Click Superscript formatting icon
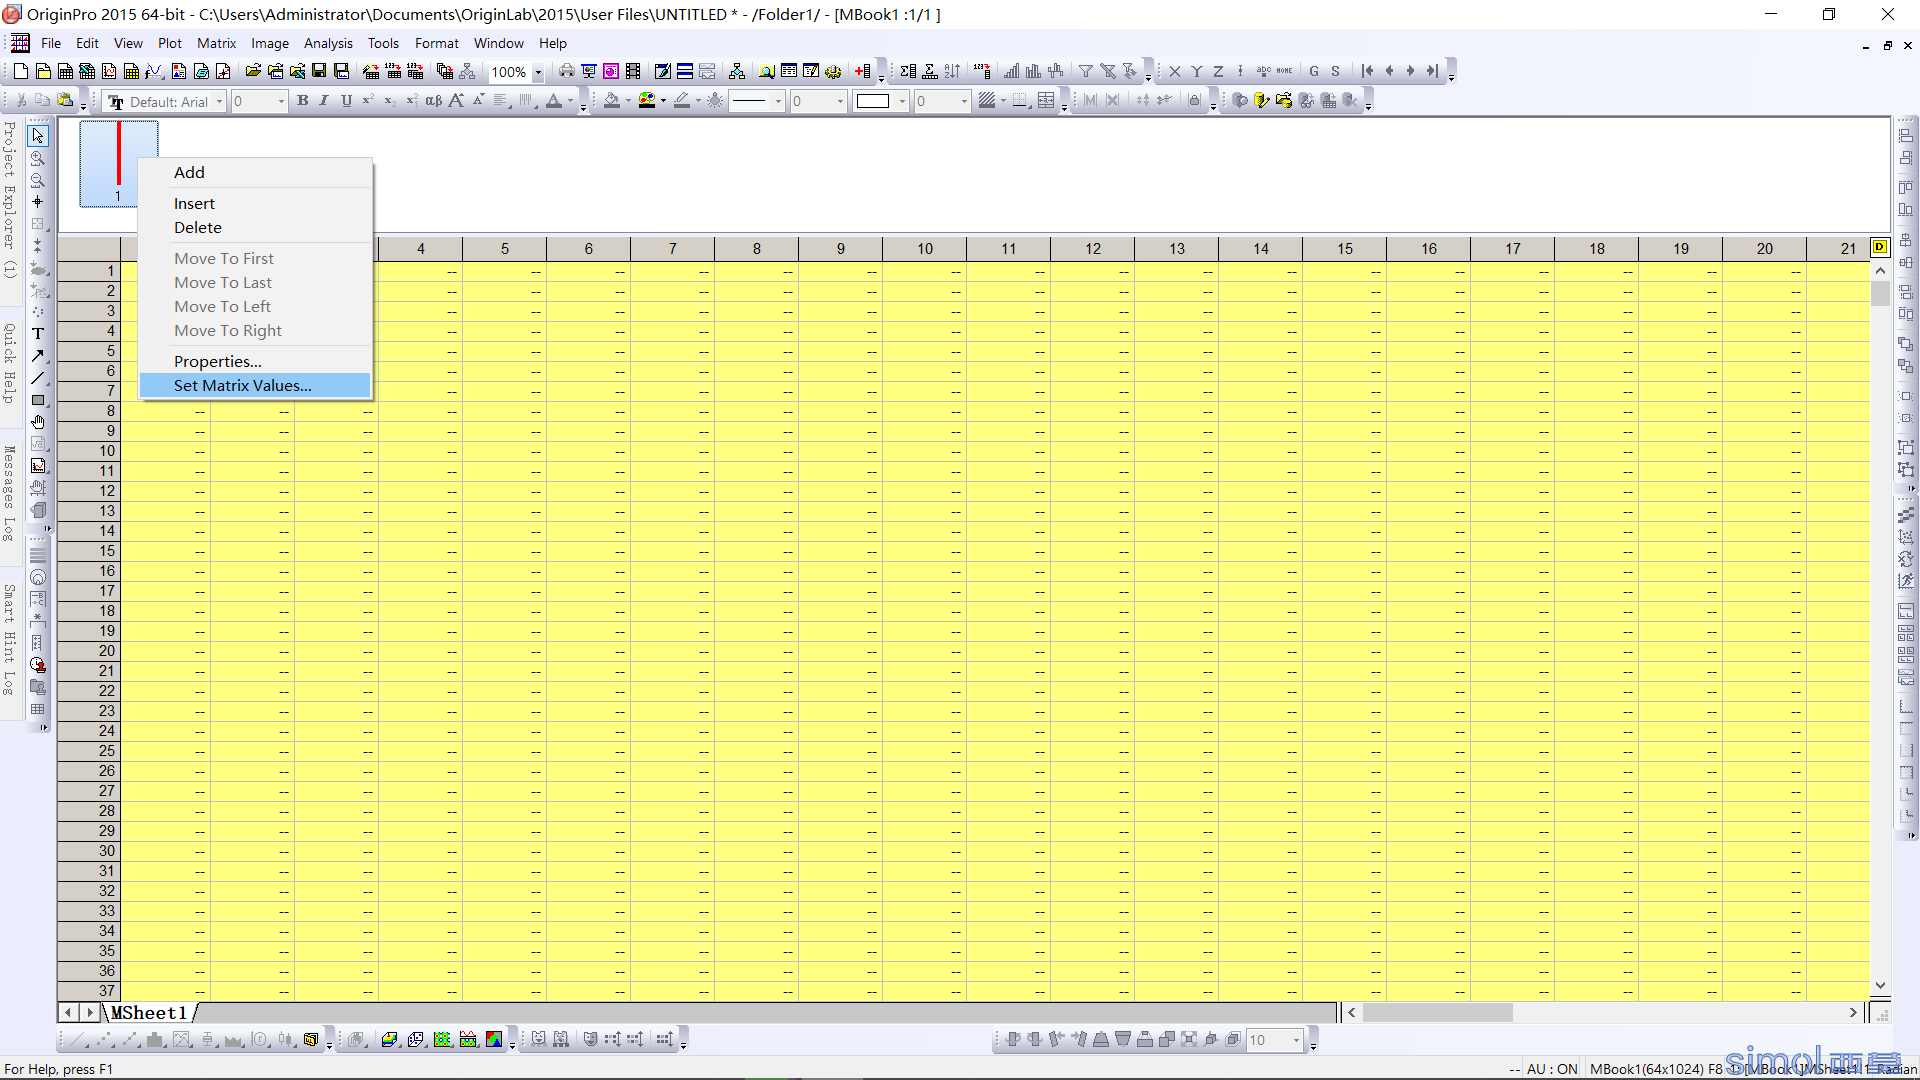The width and height of the screenshot is (1920, 1080). pos(368,101)
